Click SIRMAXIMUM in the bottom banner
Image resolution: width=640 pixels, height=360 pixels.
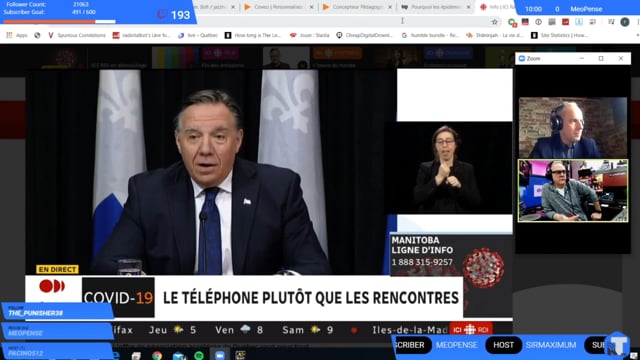[551, 345]
